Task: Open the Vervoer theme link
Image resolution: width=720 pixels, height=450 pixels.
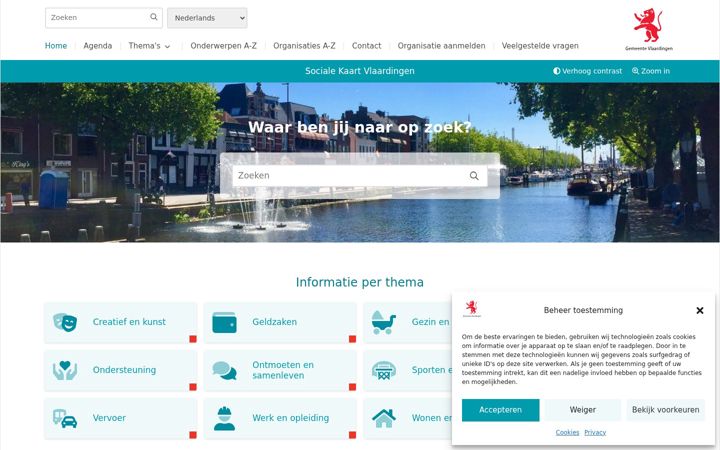Action: 121,419
